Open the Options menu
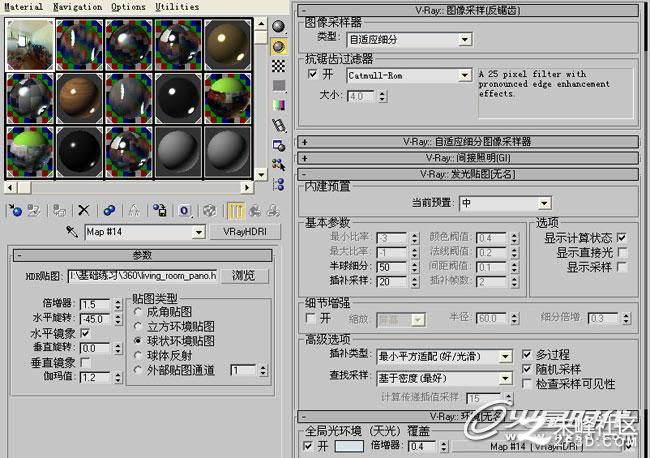The height and width of the screenshot is (458, 650). (x=129, y=7)
